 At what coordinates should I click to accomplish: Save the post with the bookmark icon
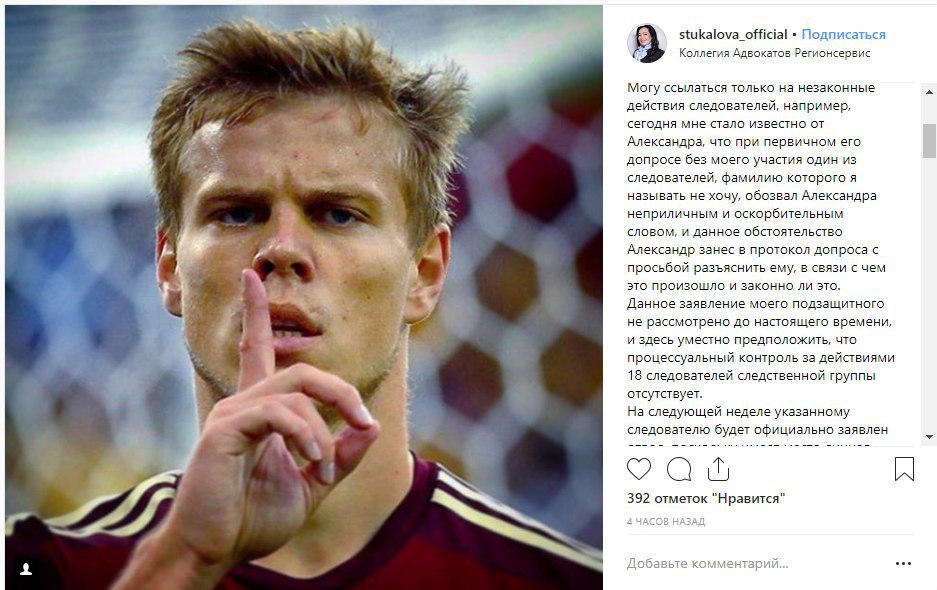(x=904, y=469)
